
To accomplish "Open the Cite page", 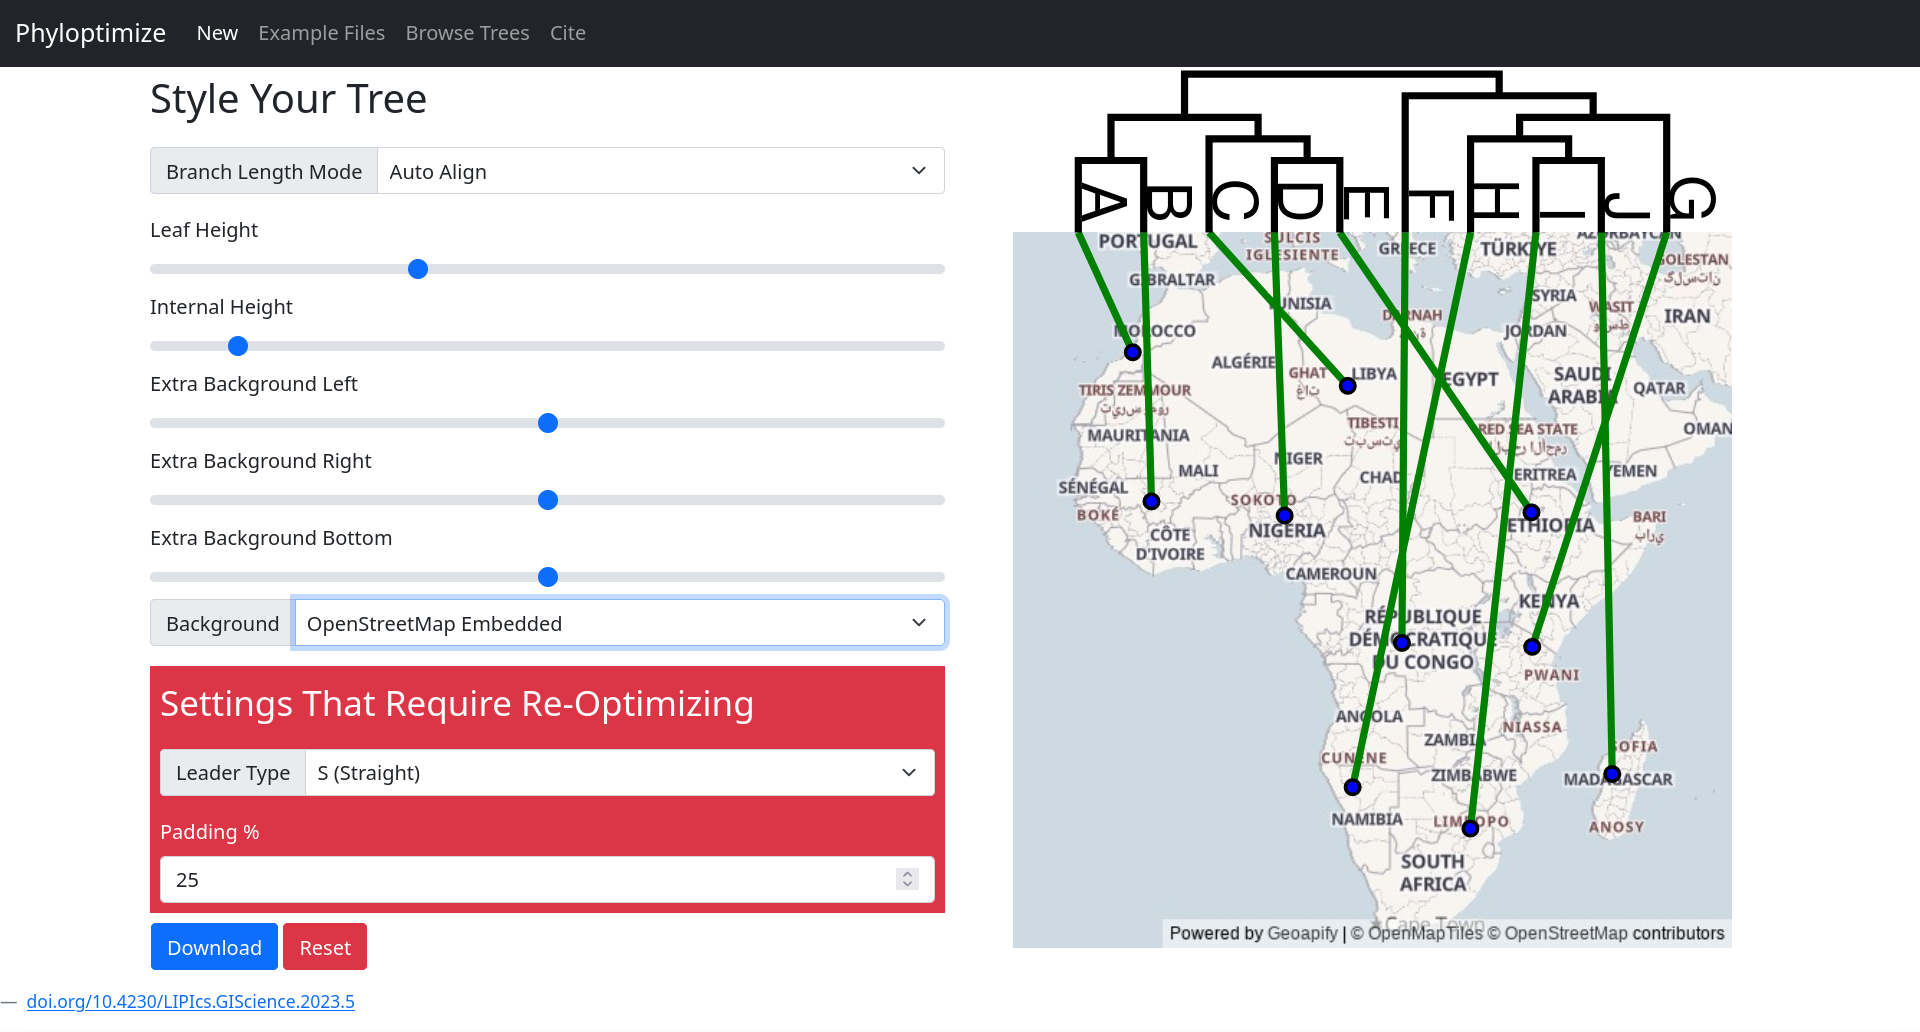I will coord(568,33).
